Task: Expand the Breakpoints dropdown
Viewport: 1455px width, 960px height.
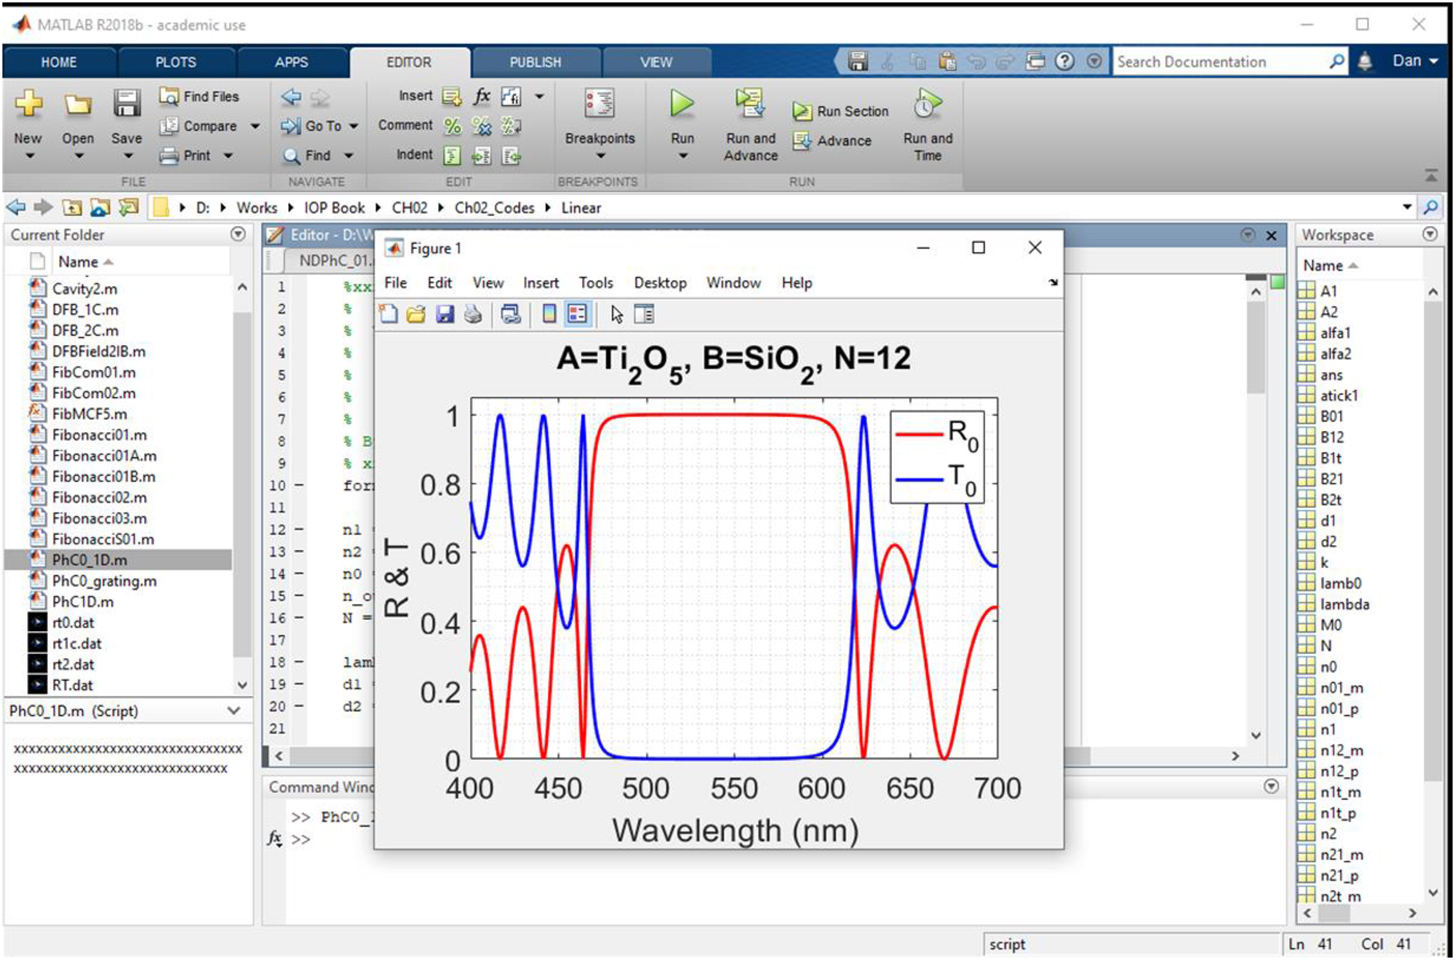Action: pos(600,156)
